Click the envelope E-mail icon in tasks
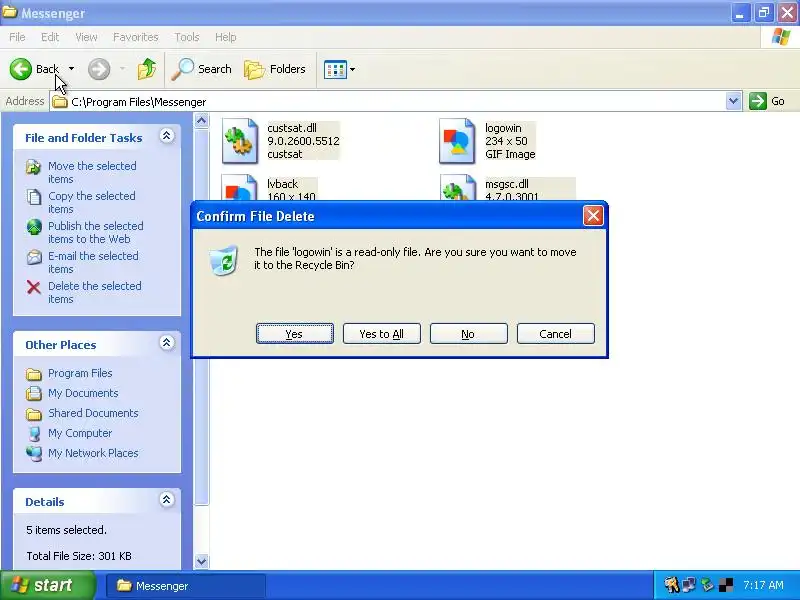The width and height of the screenshot is (800, 600). click(x=34, y=257)
